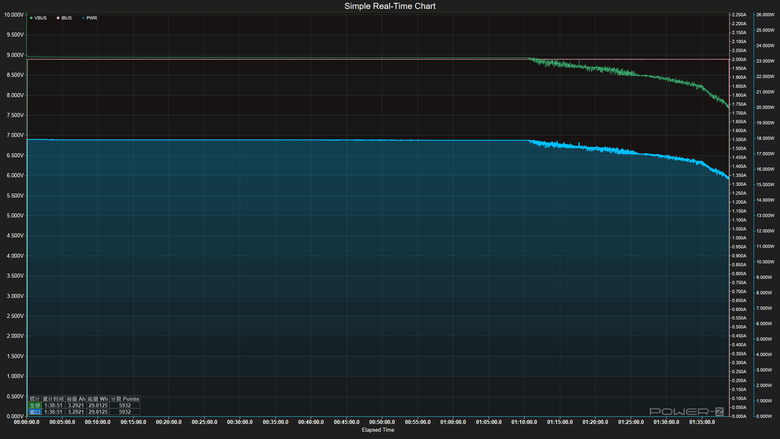Click the 01:00:00.0 time axis tick
This screenshot has height=439, width=780.
point(453,422)
